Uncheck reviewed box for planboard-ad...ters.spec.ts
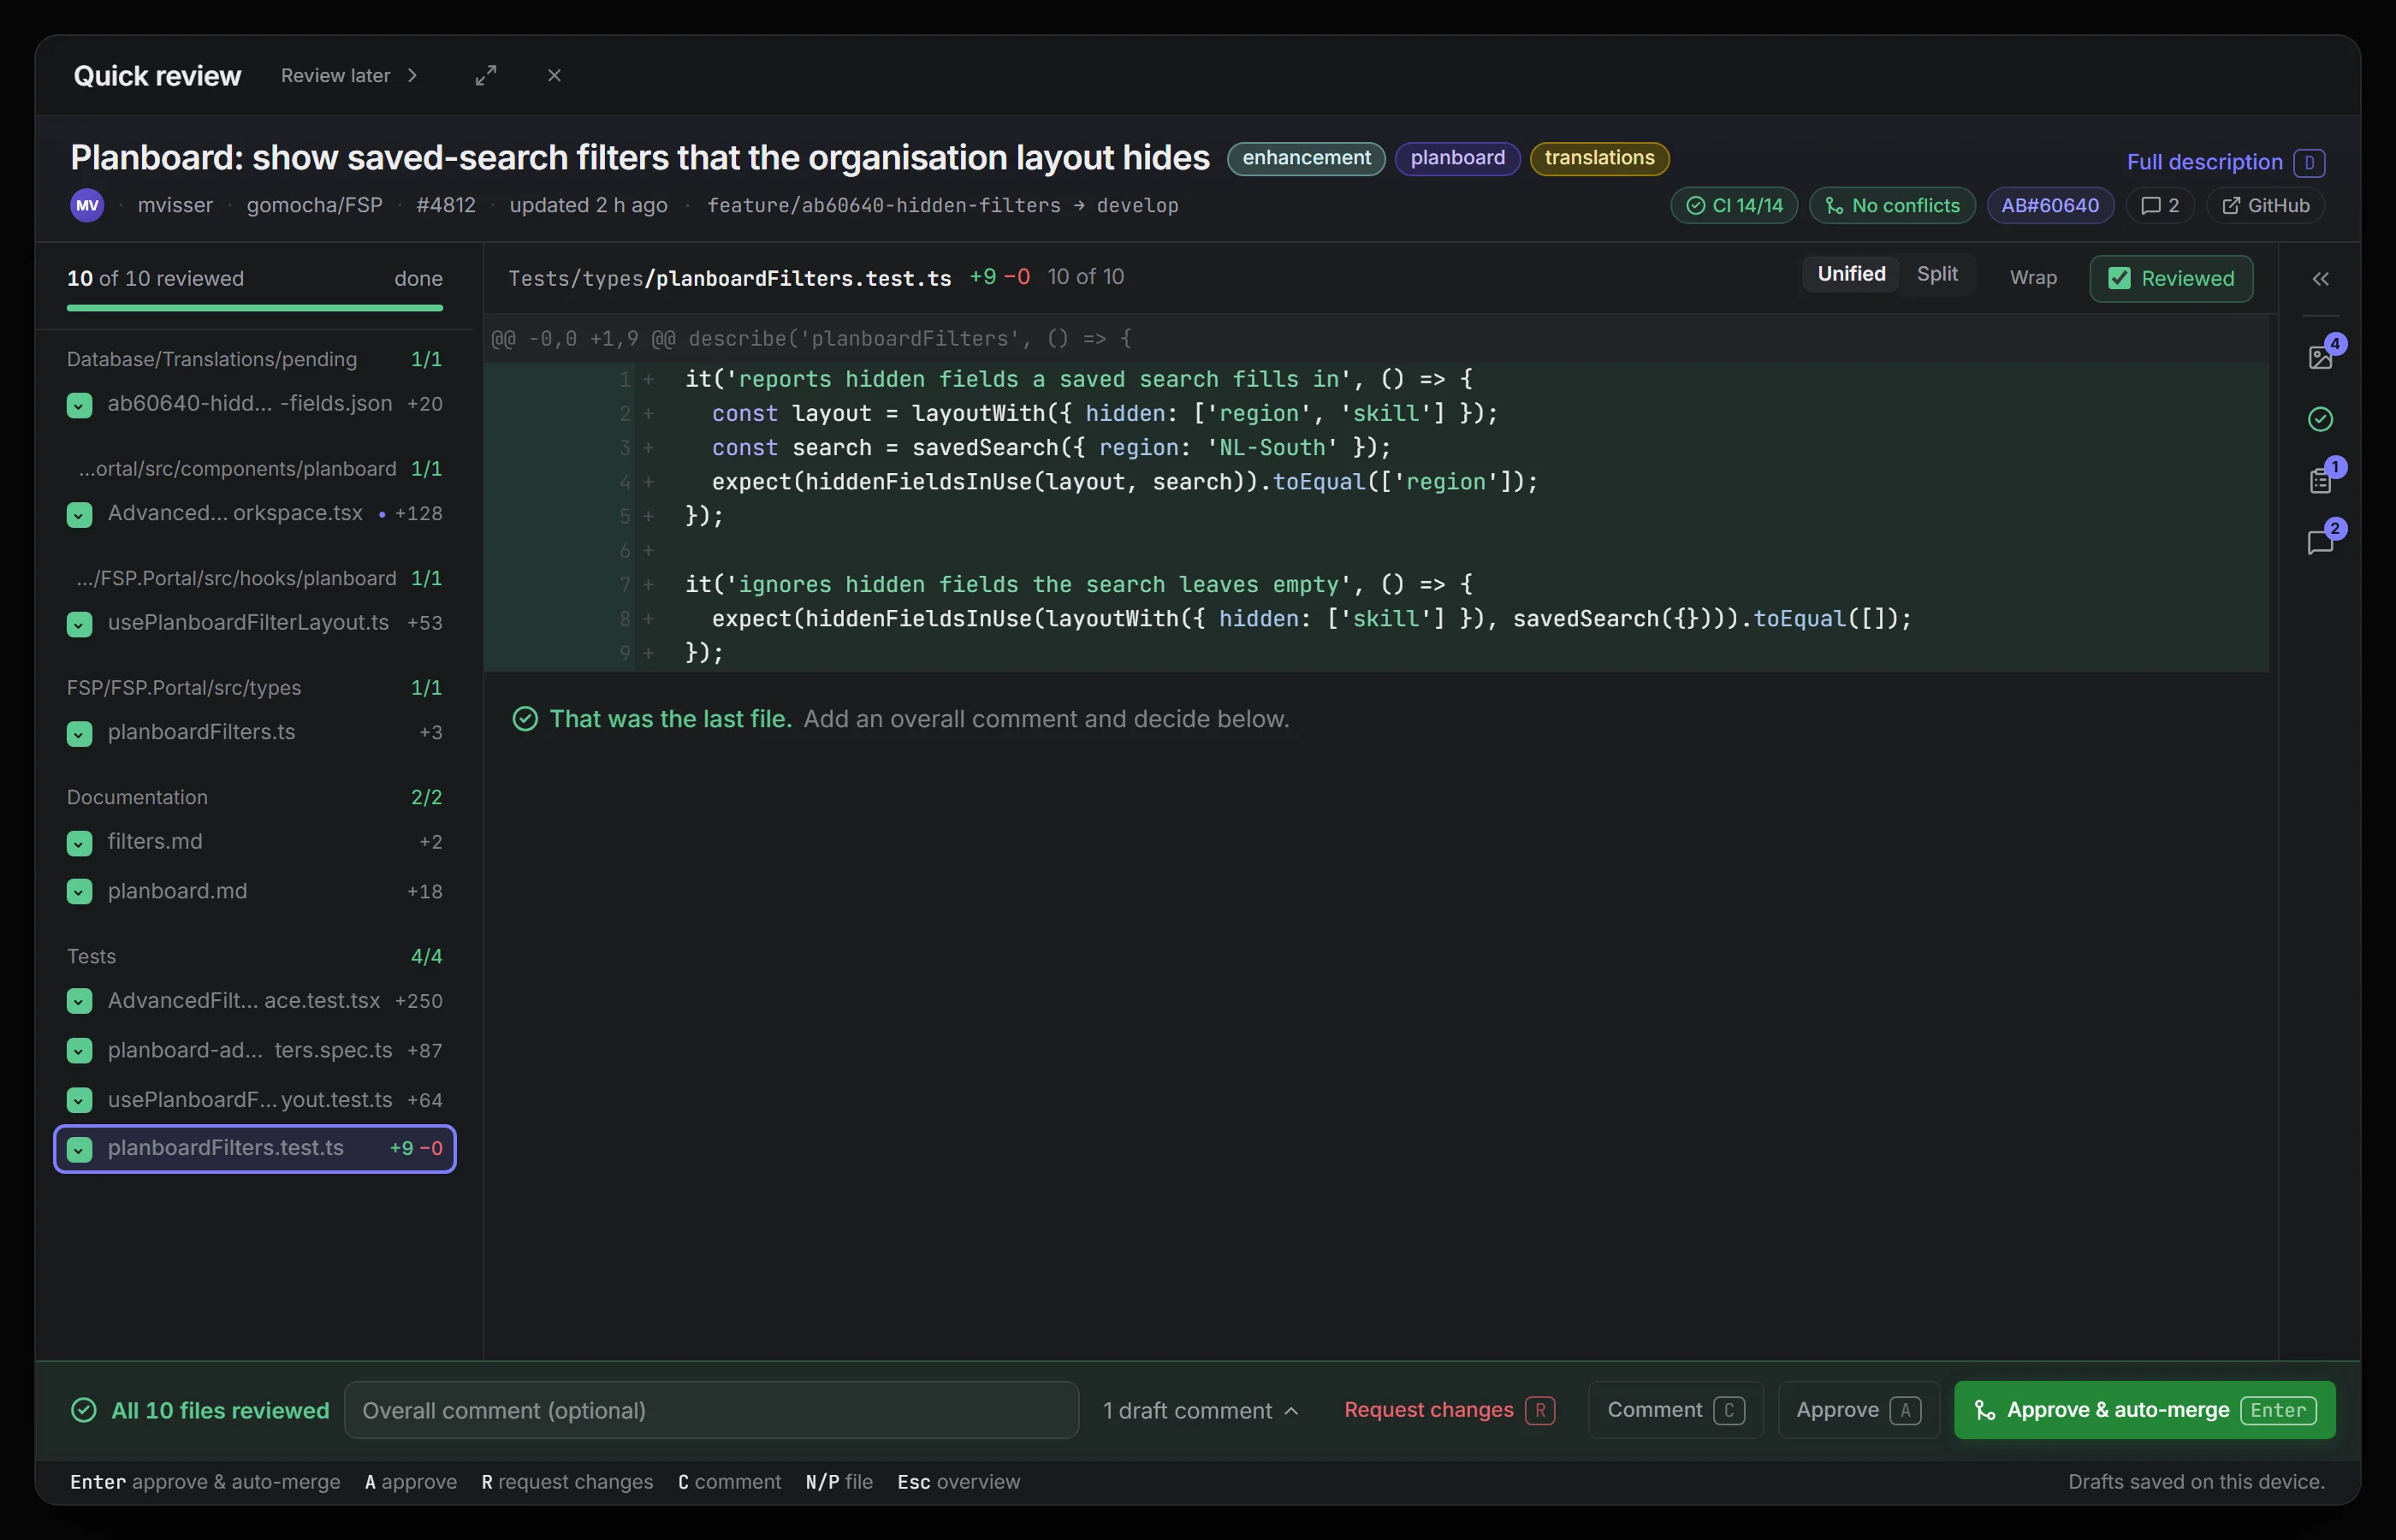This screenshot has width=2396, height=1540. pyautogui.click(x=79, y=1051)
